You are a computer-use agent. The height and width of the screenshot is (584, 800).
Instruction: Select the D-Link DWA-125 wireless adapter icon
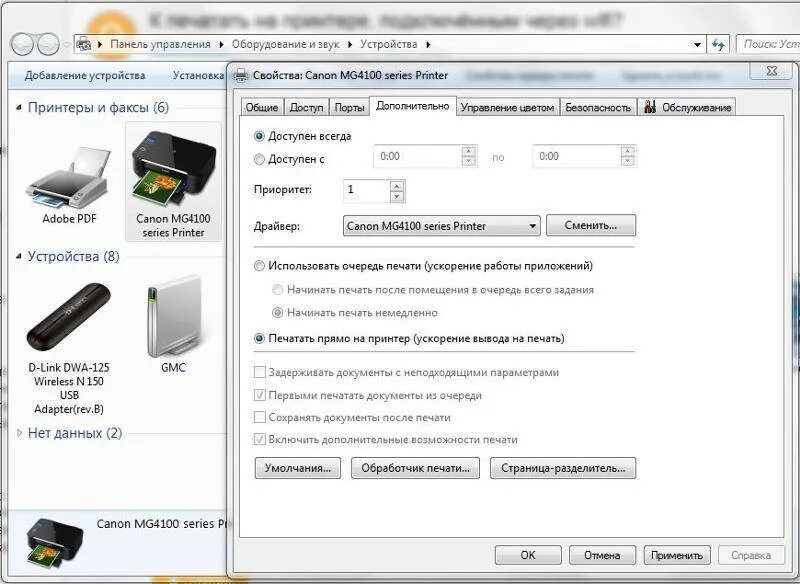pyautogui.click(x=69, y=317)
